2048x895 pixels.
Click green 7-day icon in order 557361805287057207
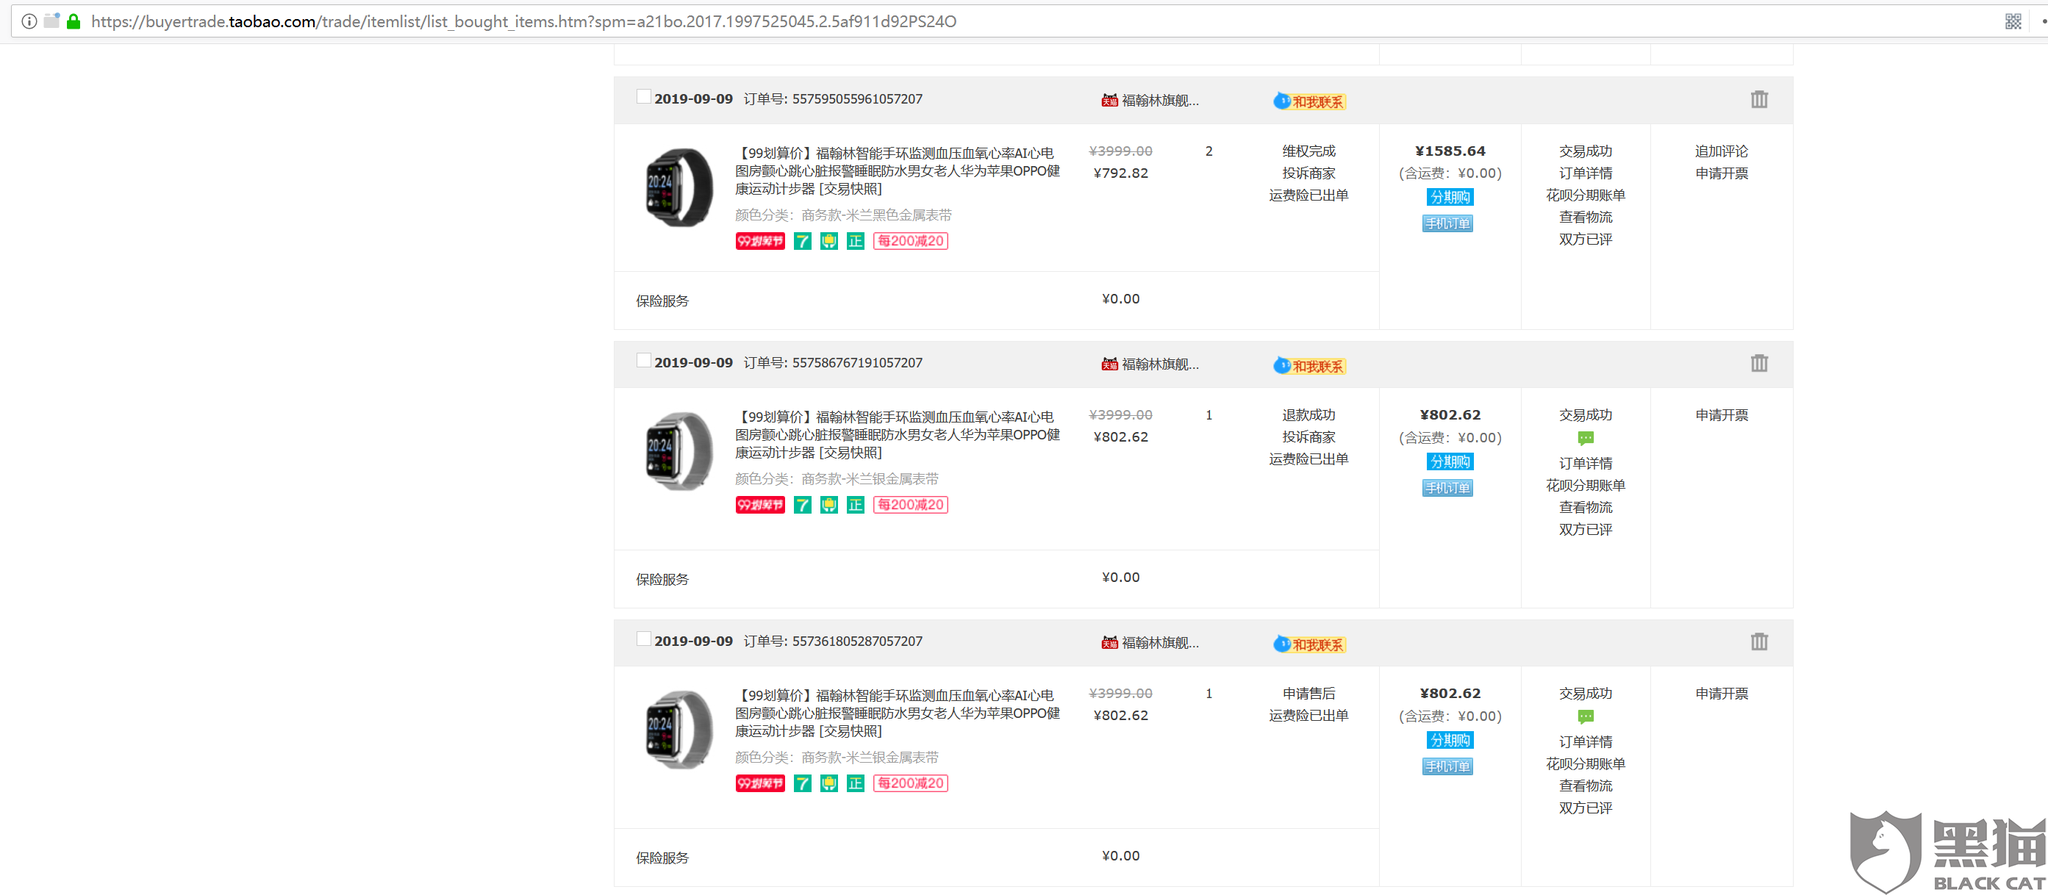802,783
